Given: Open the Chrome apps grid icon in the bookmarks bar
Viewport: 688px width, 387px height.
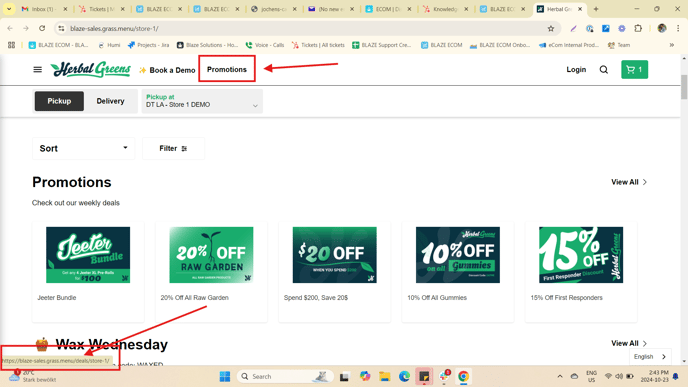Looking at the screenshot, I should [11, 45].
